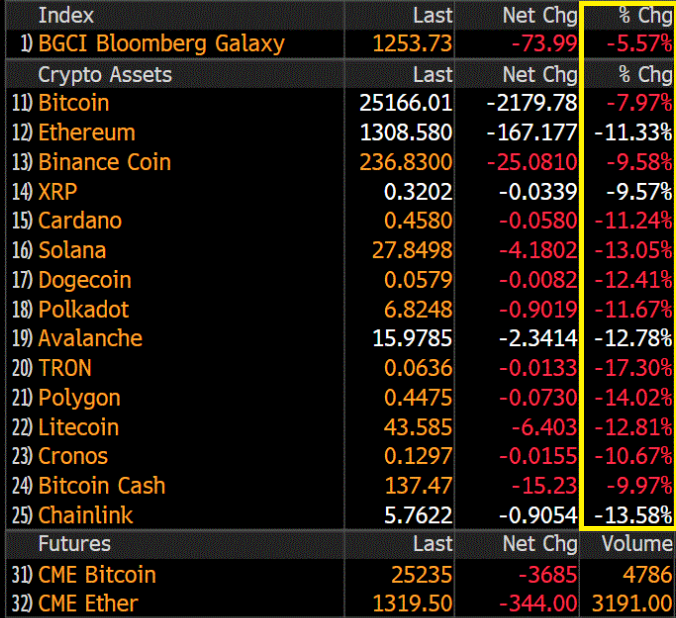Click XRP net change -0.0339
The width and height of the screenshot is (676, 618).
tap(538, 191)
